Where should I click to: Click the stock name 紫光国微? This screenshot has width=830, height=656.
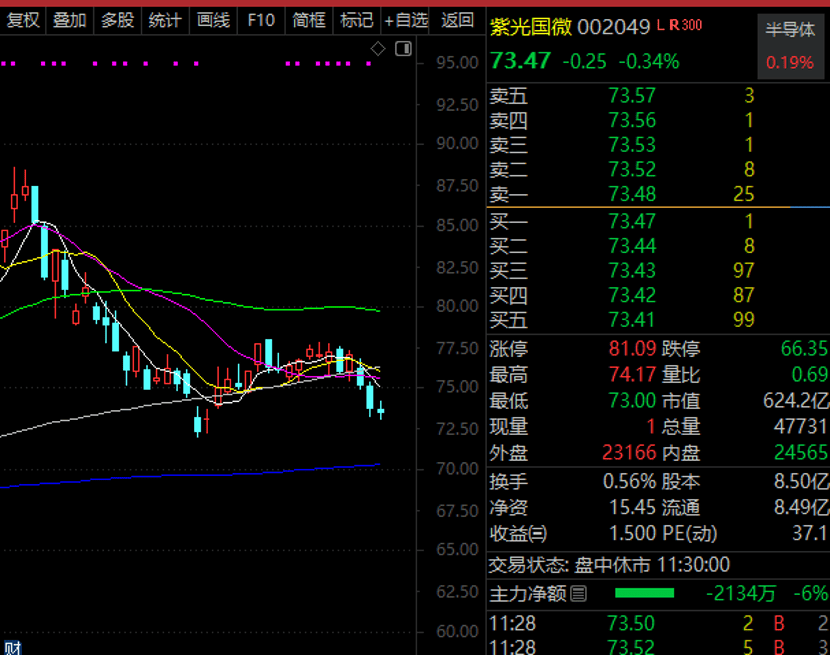[531, 26]
